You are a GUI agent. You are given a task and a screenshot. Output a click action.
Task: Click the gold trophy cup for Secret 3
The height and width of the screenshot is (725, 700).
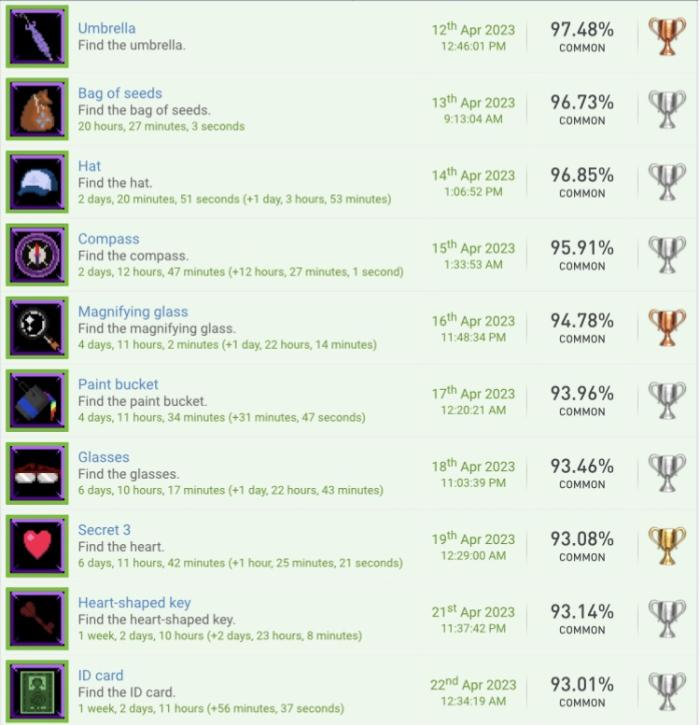(x=666, y=545)
